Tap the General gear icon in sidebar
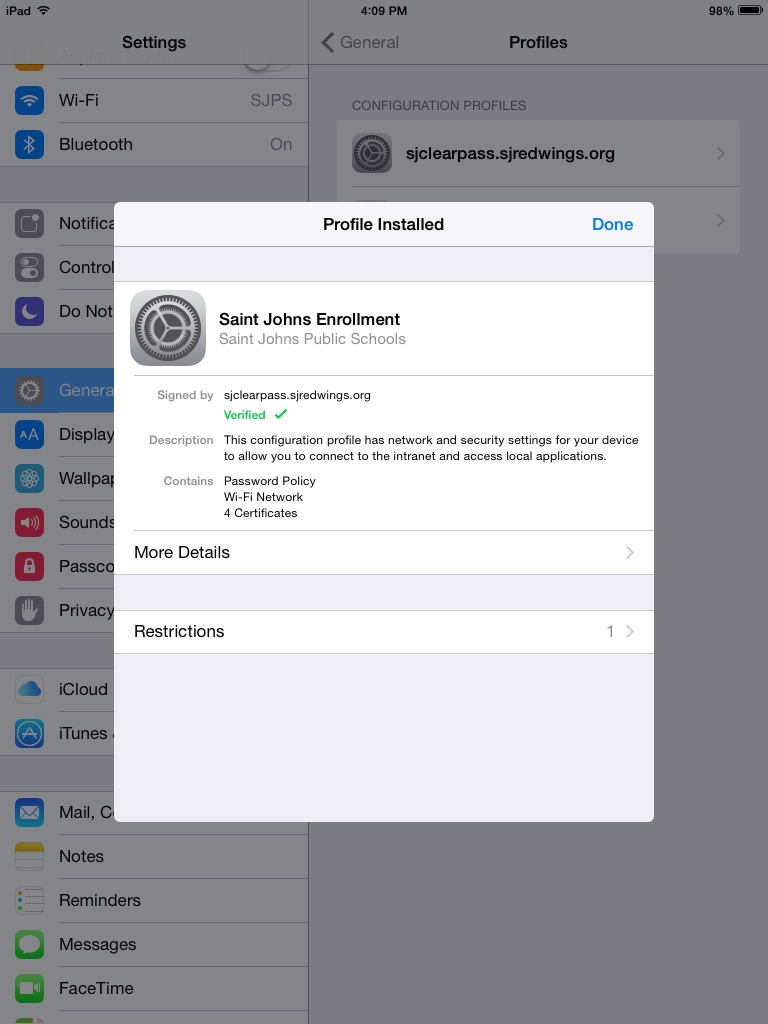 (29, 391)
